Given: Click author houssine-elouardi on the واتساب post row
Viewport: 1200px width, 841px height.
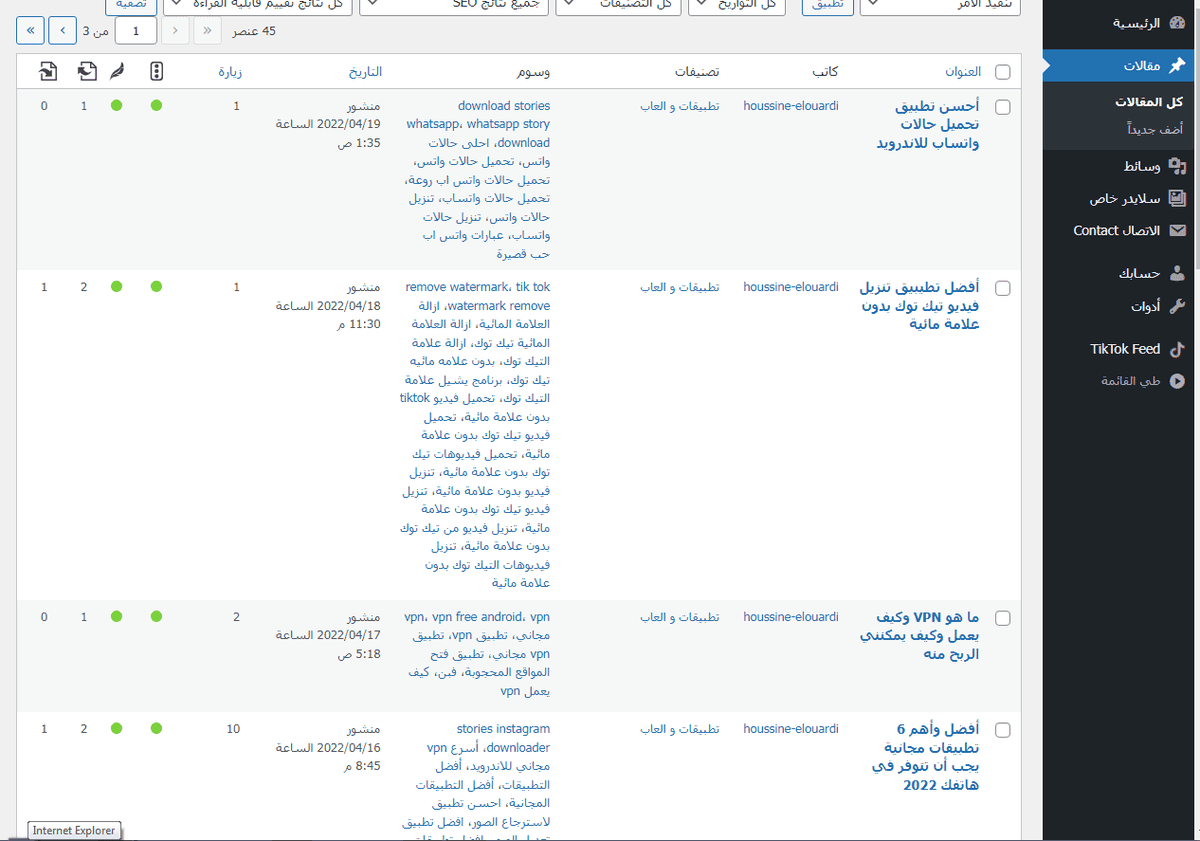Looking at the screenshot, I should [x=791, y=105].
